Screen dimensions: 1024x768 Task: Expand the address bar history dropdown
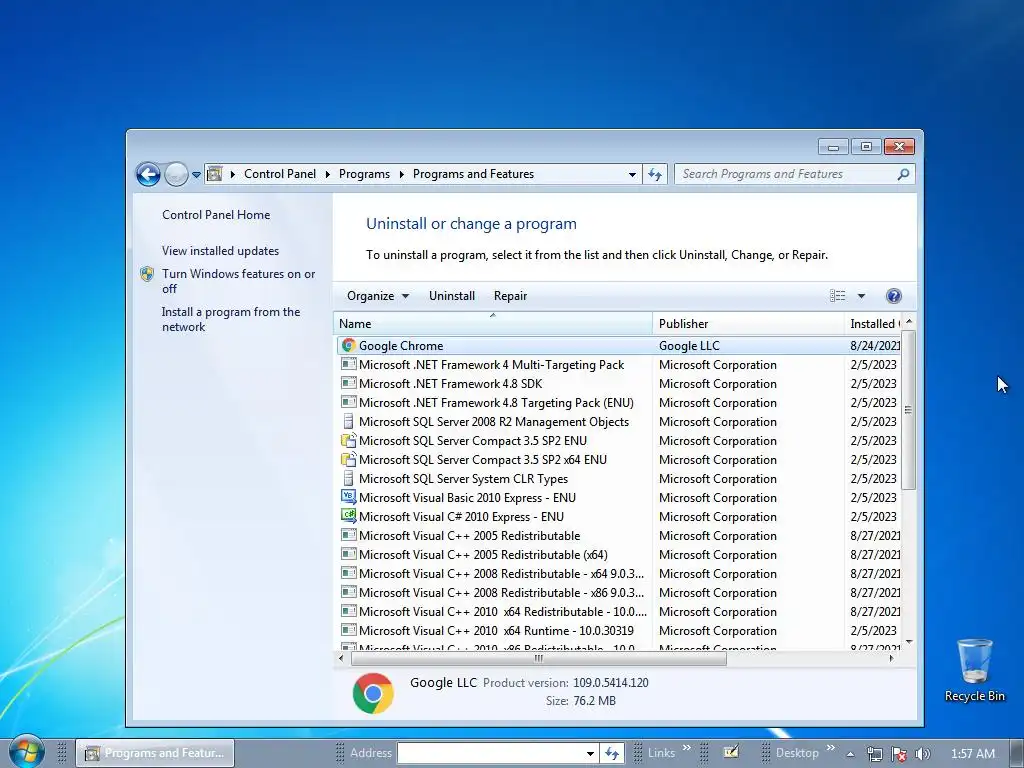pos(632,174)
